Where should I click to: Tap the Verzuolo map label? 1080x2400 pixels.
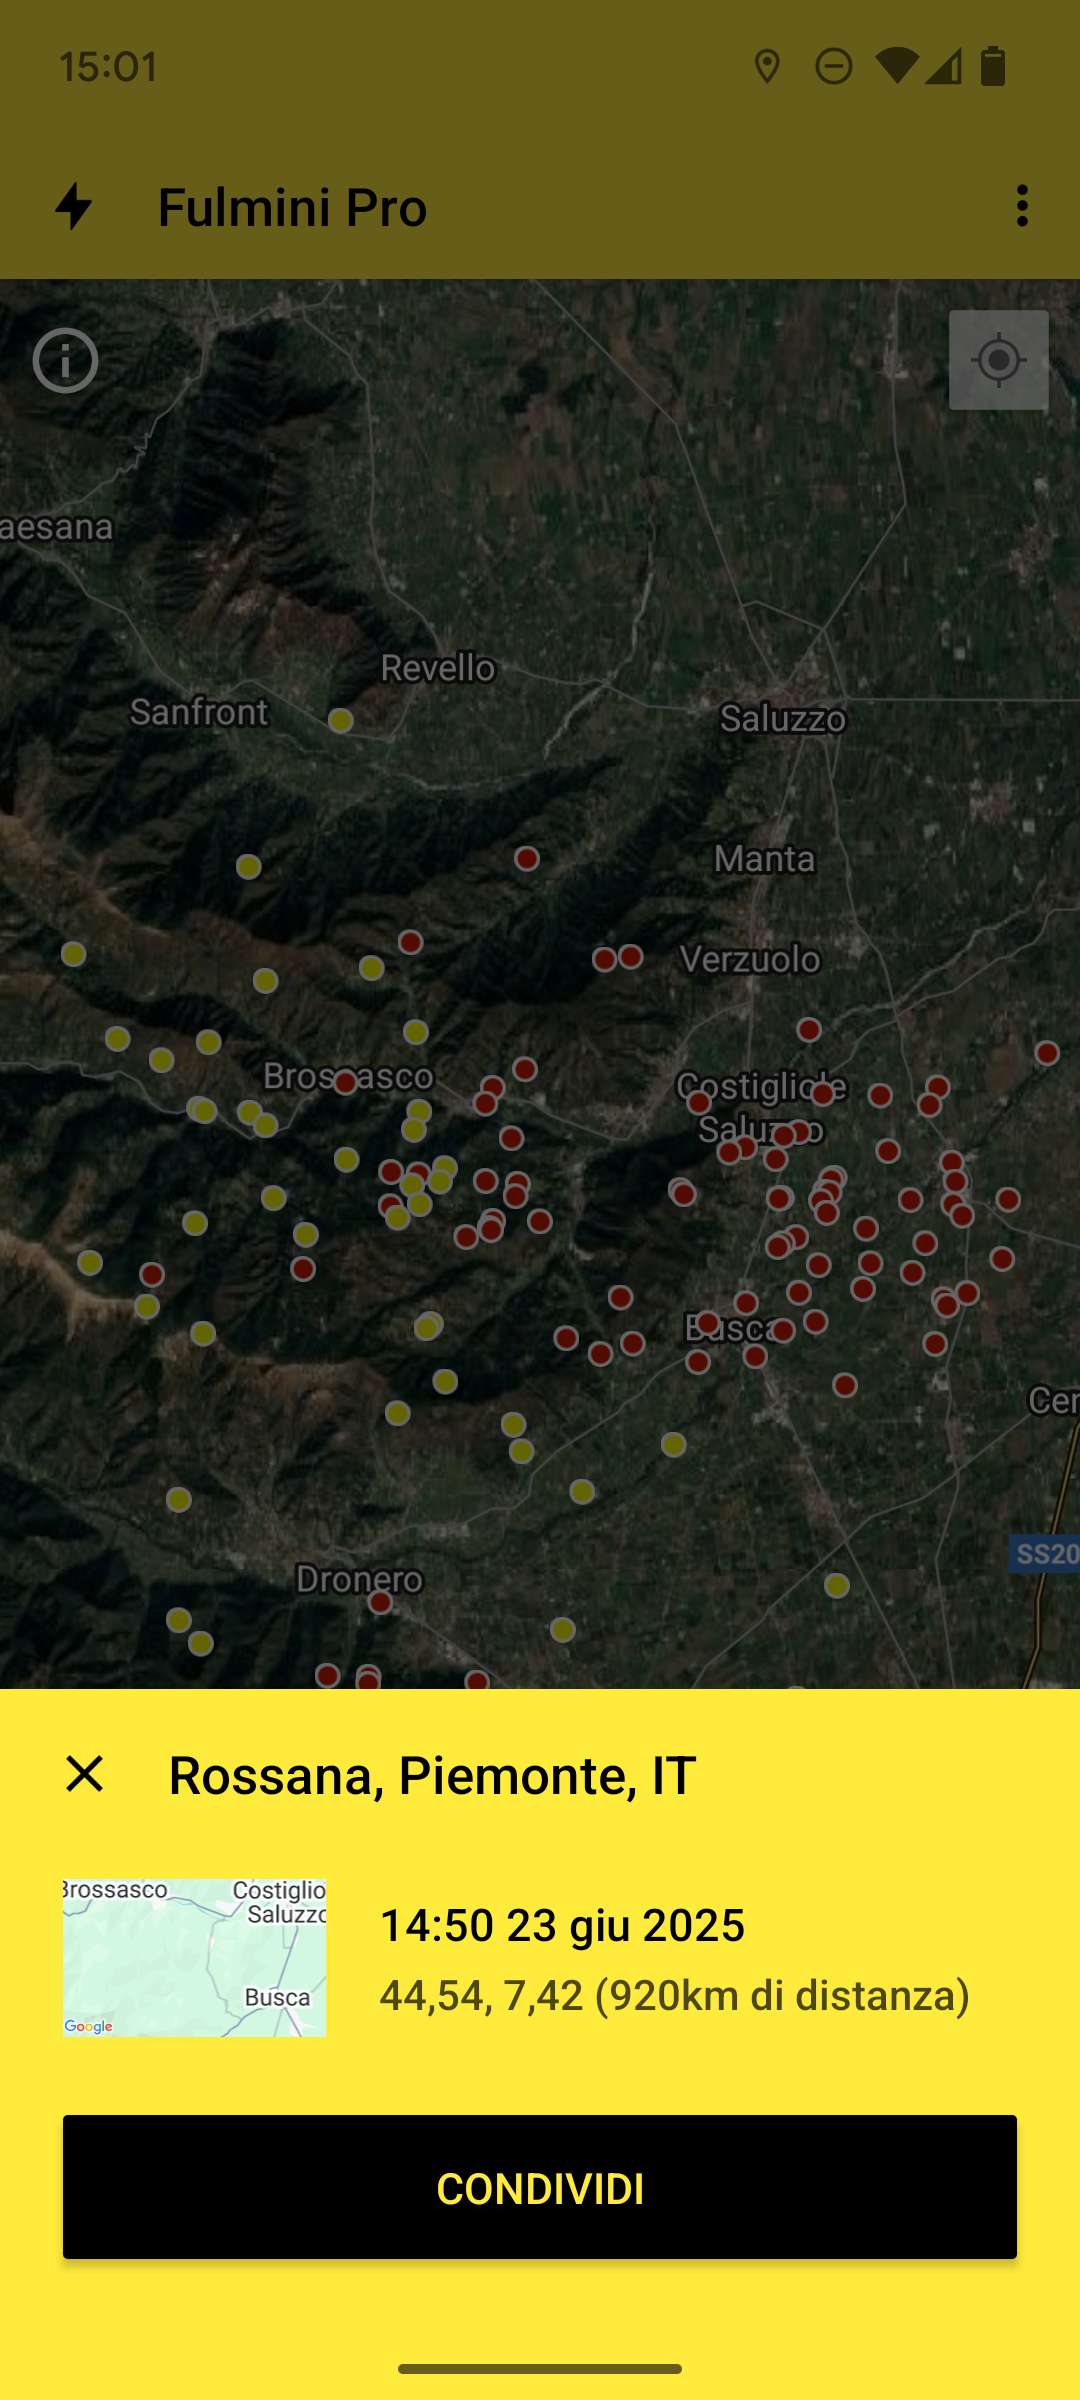tap(750, 960)
